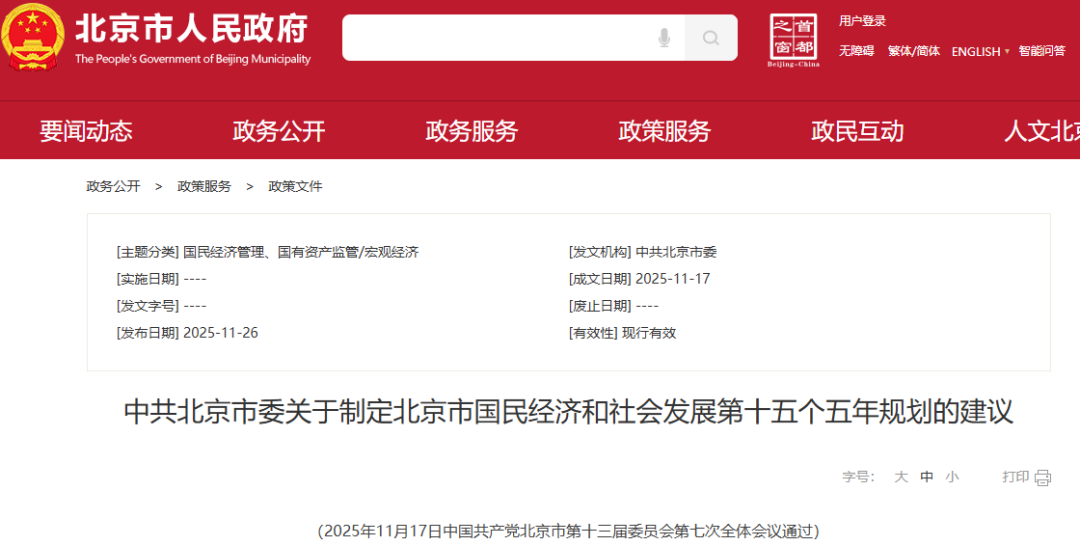Open the 要闻动态 navigation menu
The width and height of the screenshot is (1080, 546).
click(86, 131)
